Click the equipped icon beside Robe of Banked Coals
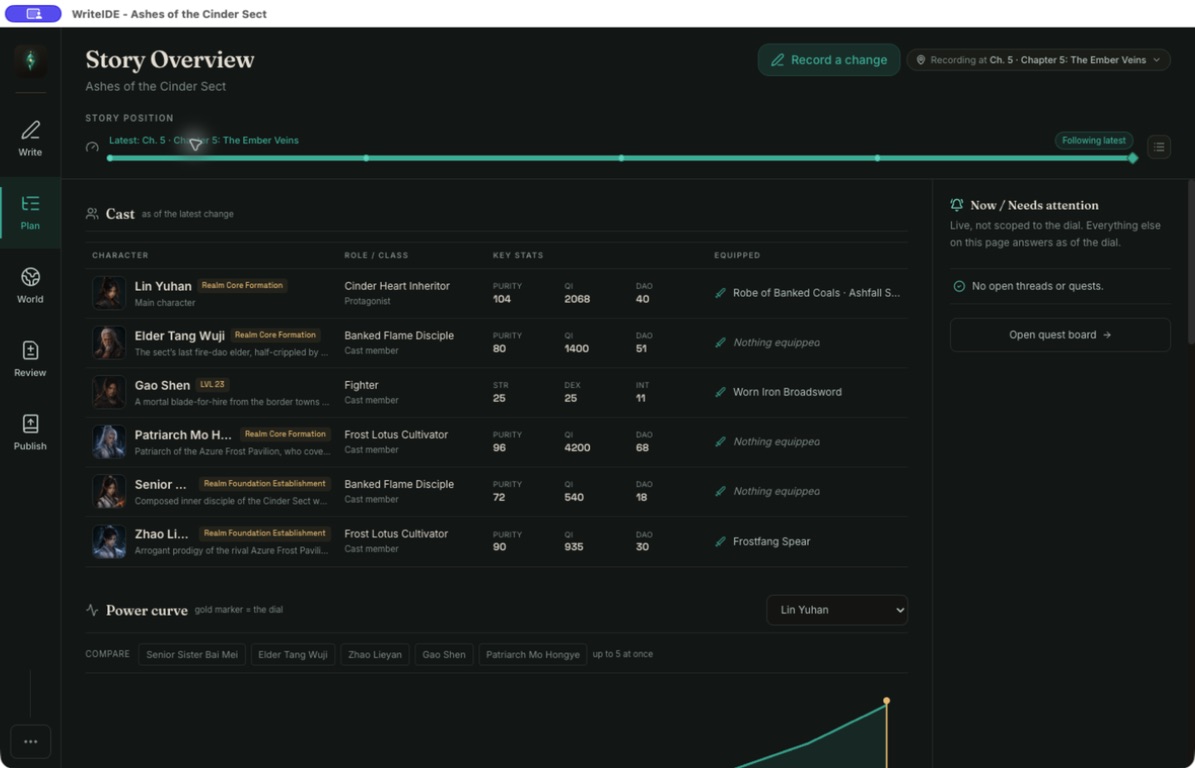Screen dimensions: 1195x768 coord(720,293)
